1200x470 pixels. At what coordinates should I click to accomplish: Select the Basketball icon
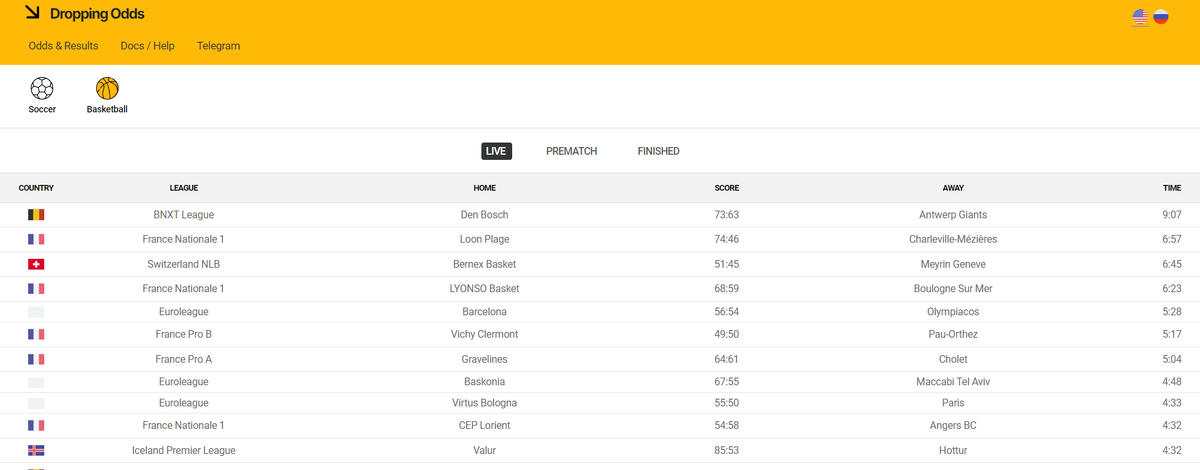click(107, 89)
